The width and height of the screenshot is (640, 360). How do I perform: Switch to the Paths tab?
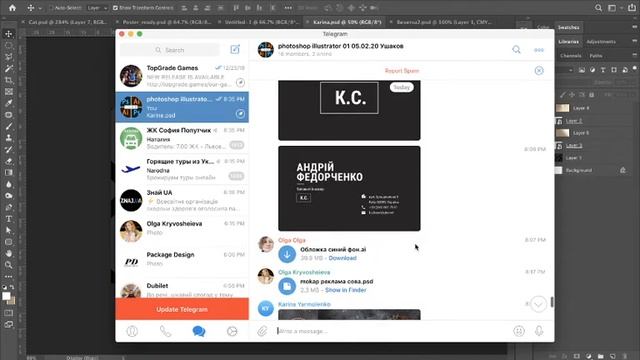[596, 56]
